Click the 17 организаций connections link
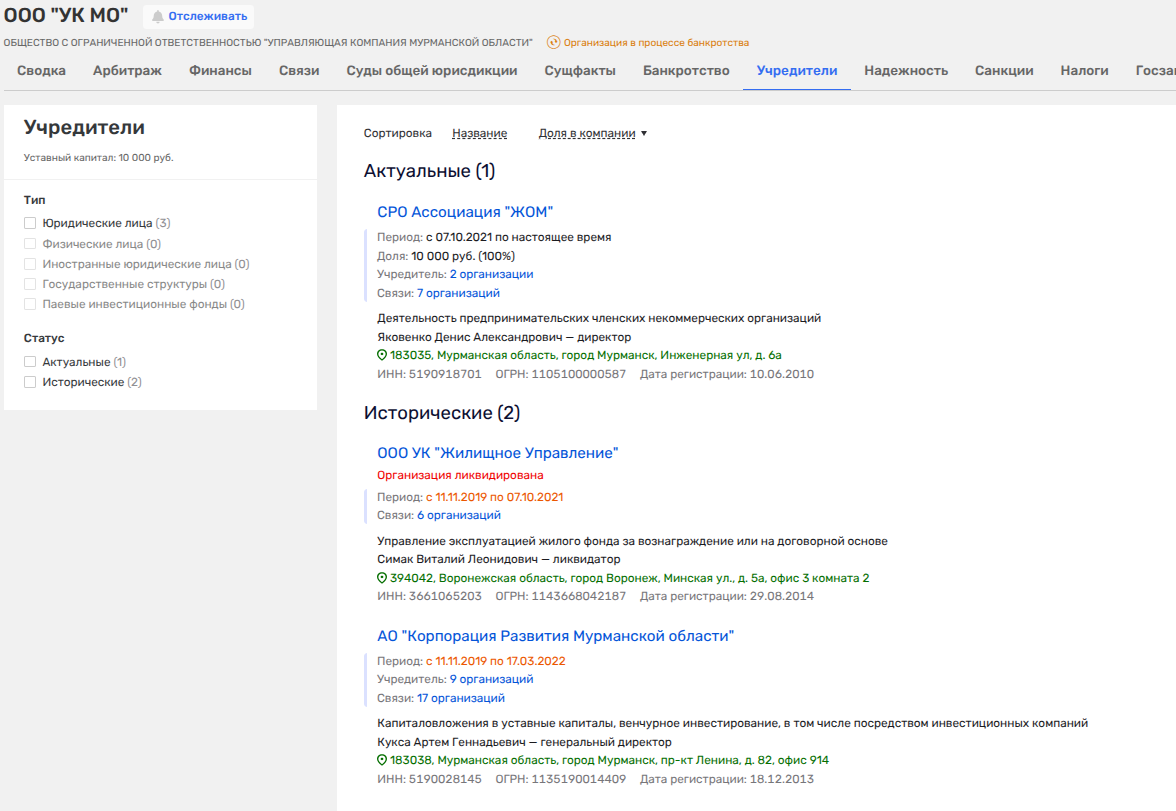This screenshot has width=1176, height=811. click(x=461, y=698)
